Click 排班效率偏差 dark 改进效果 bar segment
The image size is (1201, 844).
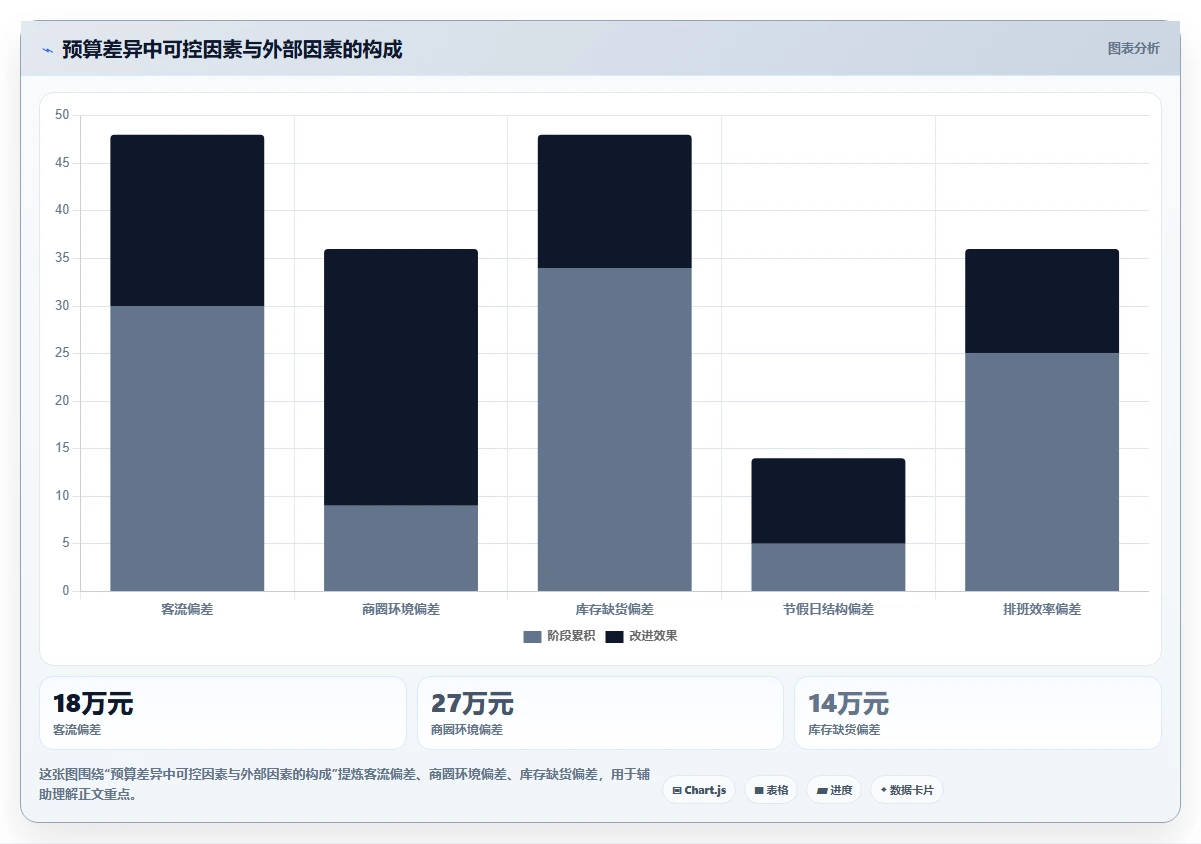point(1042,301)
